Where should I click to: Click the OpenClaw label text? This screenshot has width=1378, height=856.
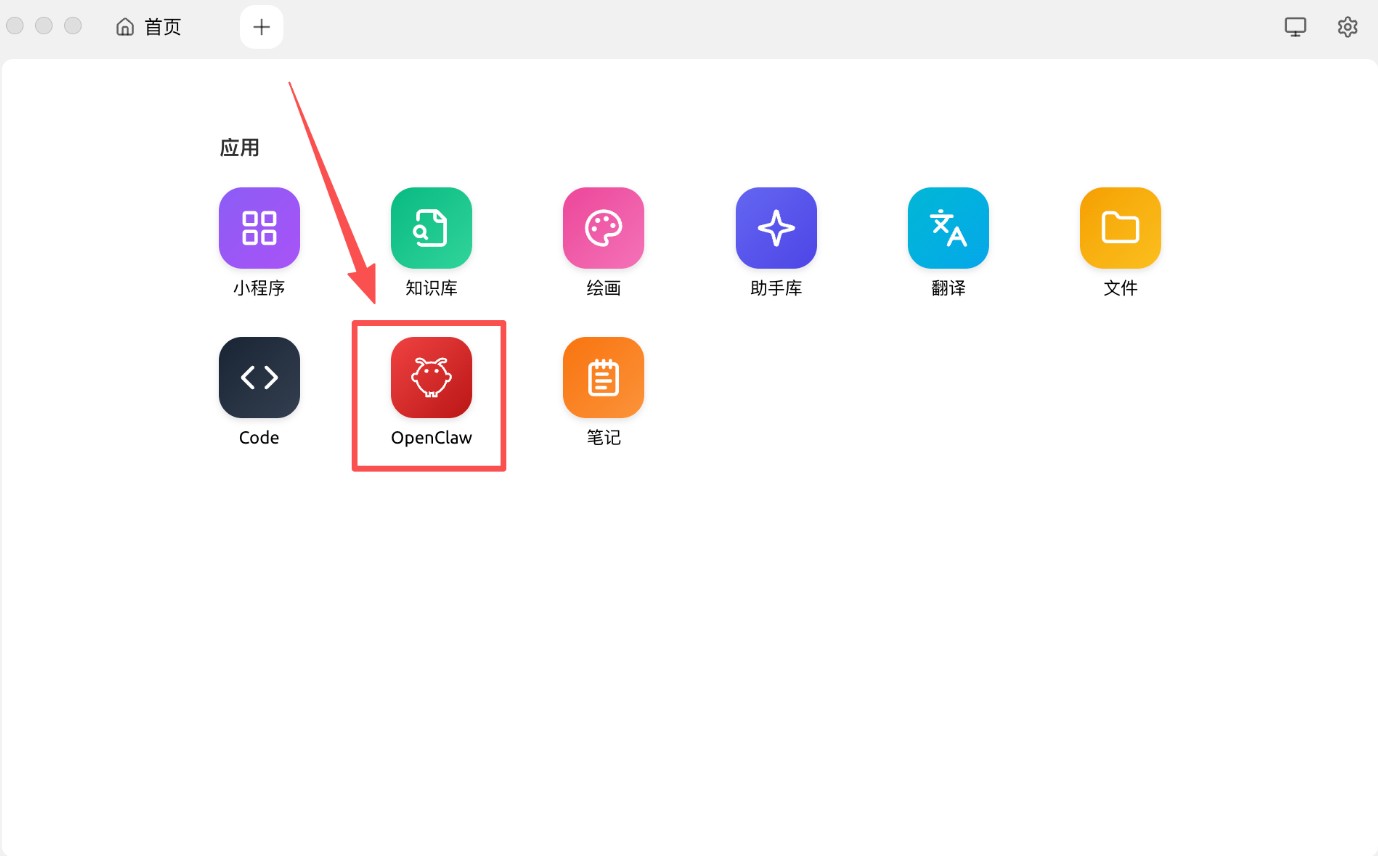click(x=430, y=437)
